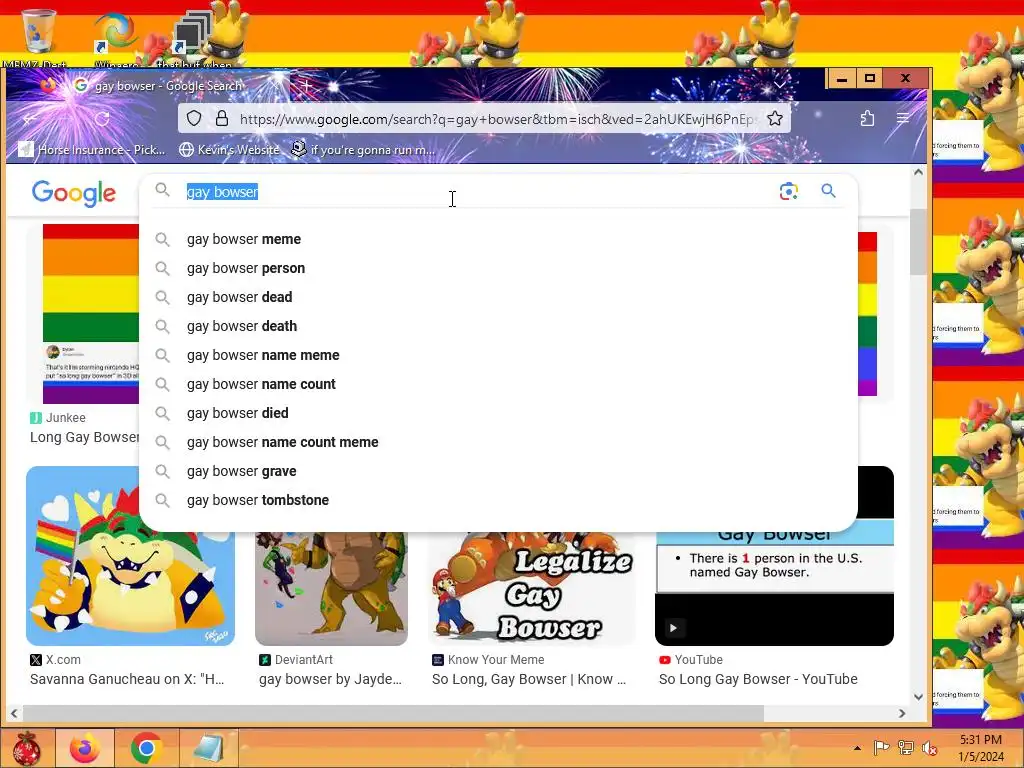Click So Long, Gay Bowser | Know ... title
1024x768 pixels.
click(529, 679)
